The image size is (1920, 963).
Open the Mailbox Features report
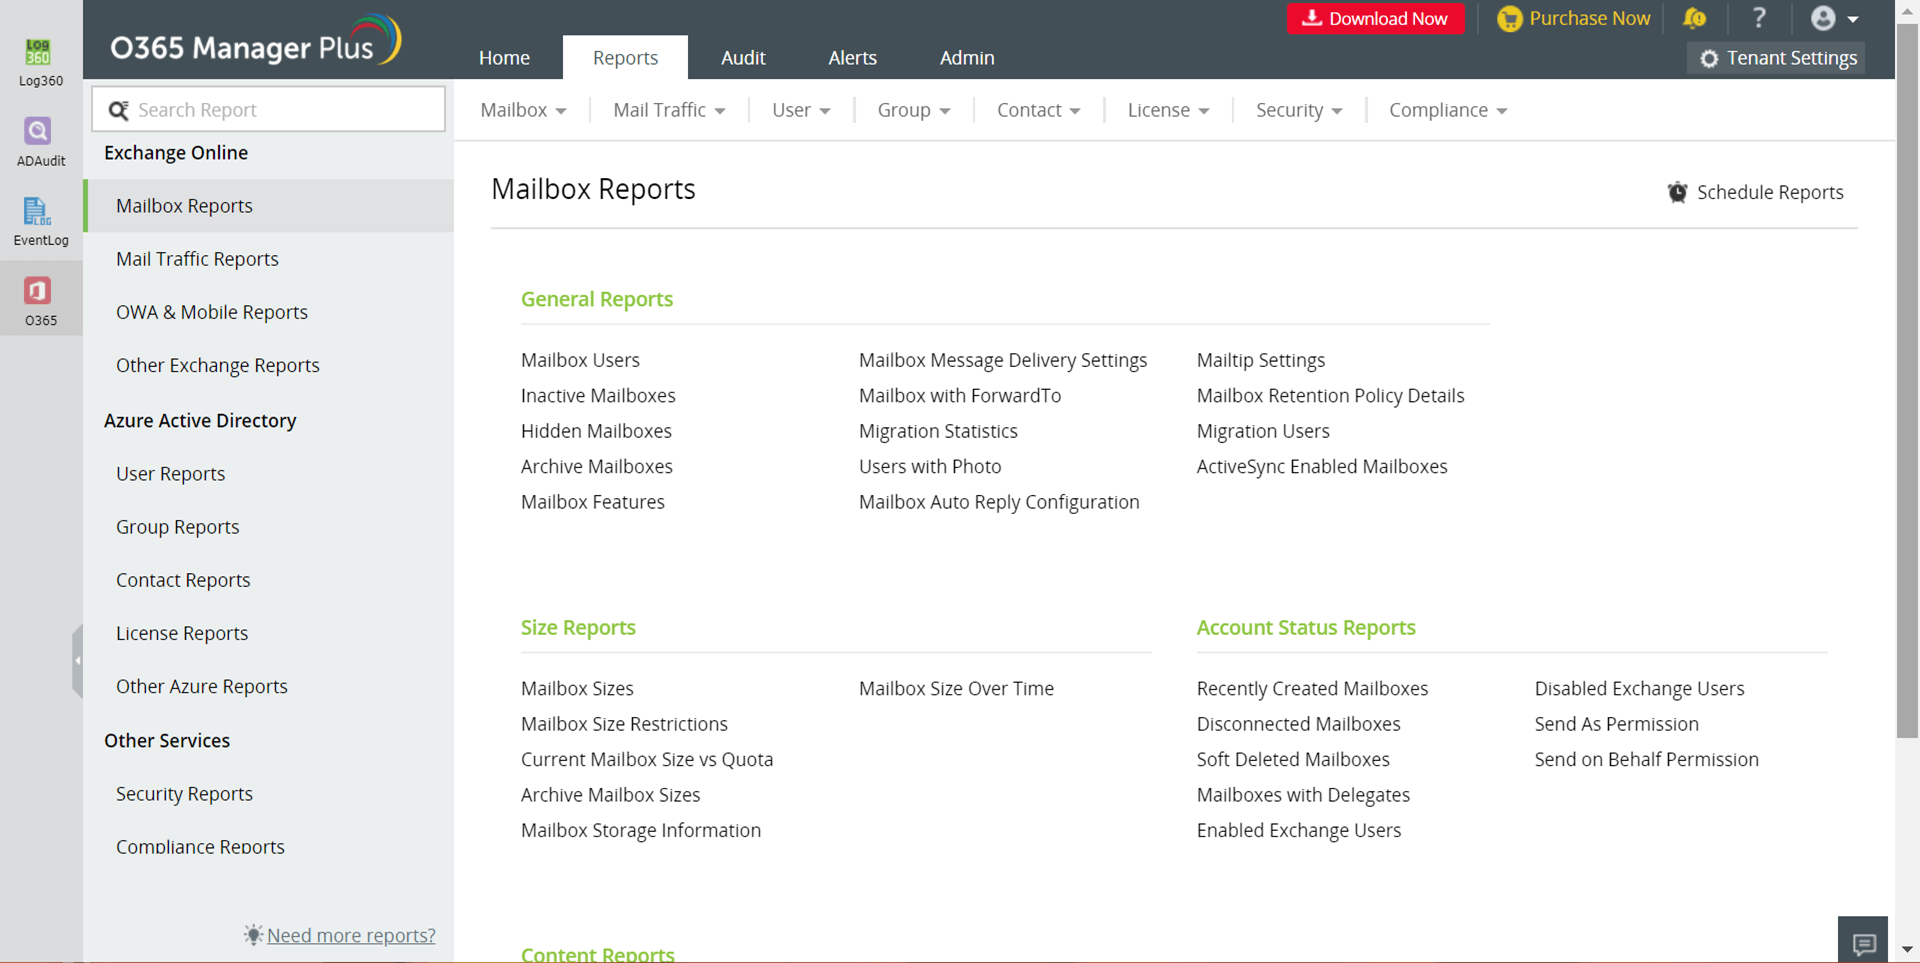(x=593, y=502)
